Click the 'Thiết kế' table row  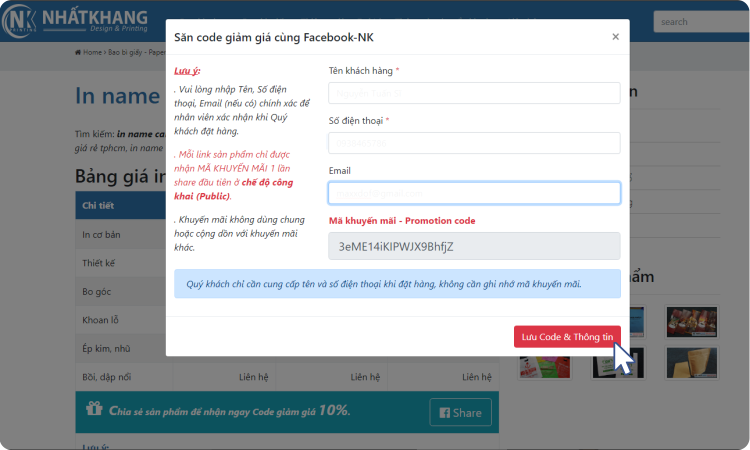121,263
